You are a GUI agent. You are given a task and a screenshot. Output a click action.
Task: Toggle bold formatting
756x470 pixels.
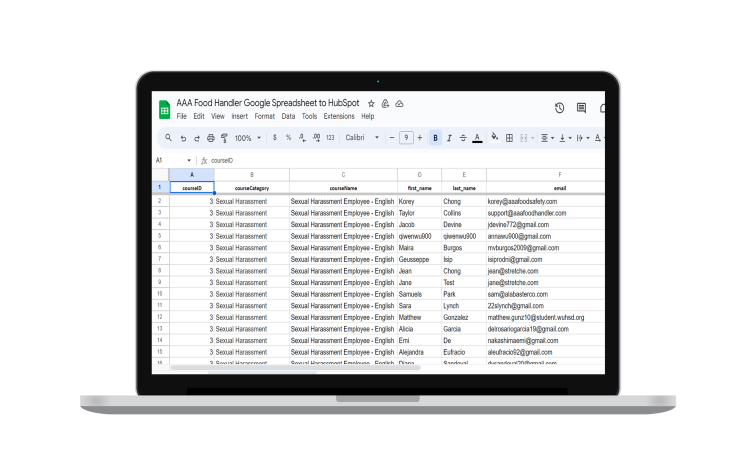point(435,138)
